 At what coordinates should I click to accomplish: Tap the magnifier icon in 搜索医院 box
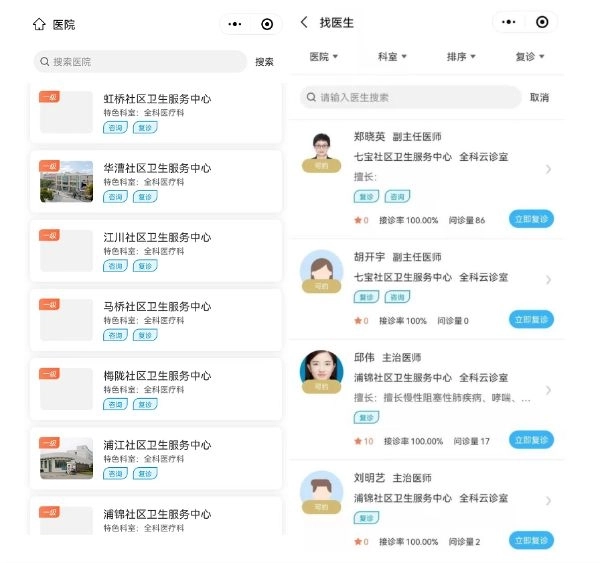(x=45, y=62)
